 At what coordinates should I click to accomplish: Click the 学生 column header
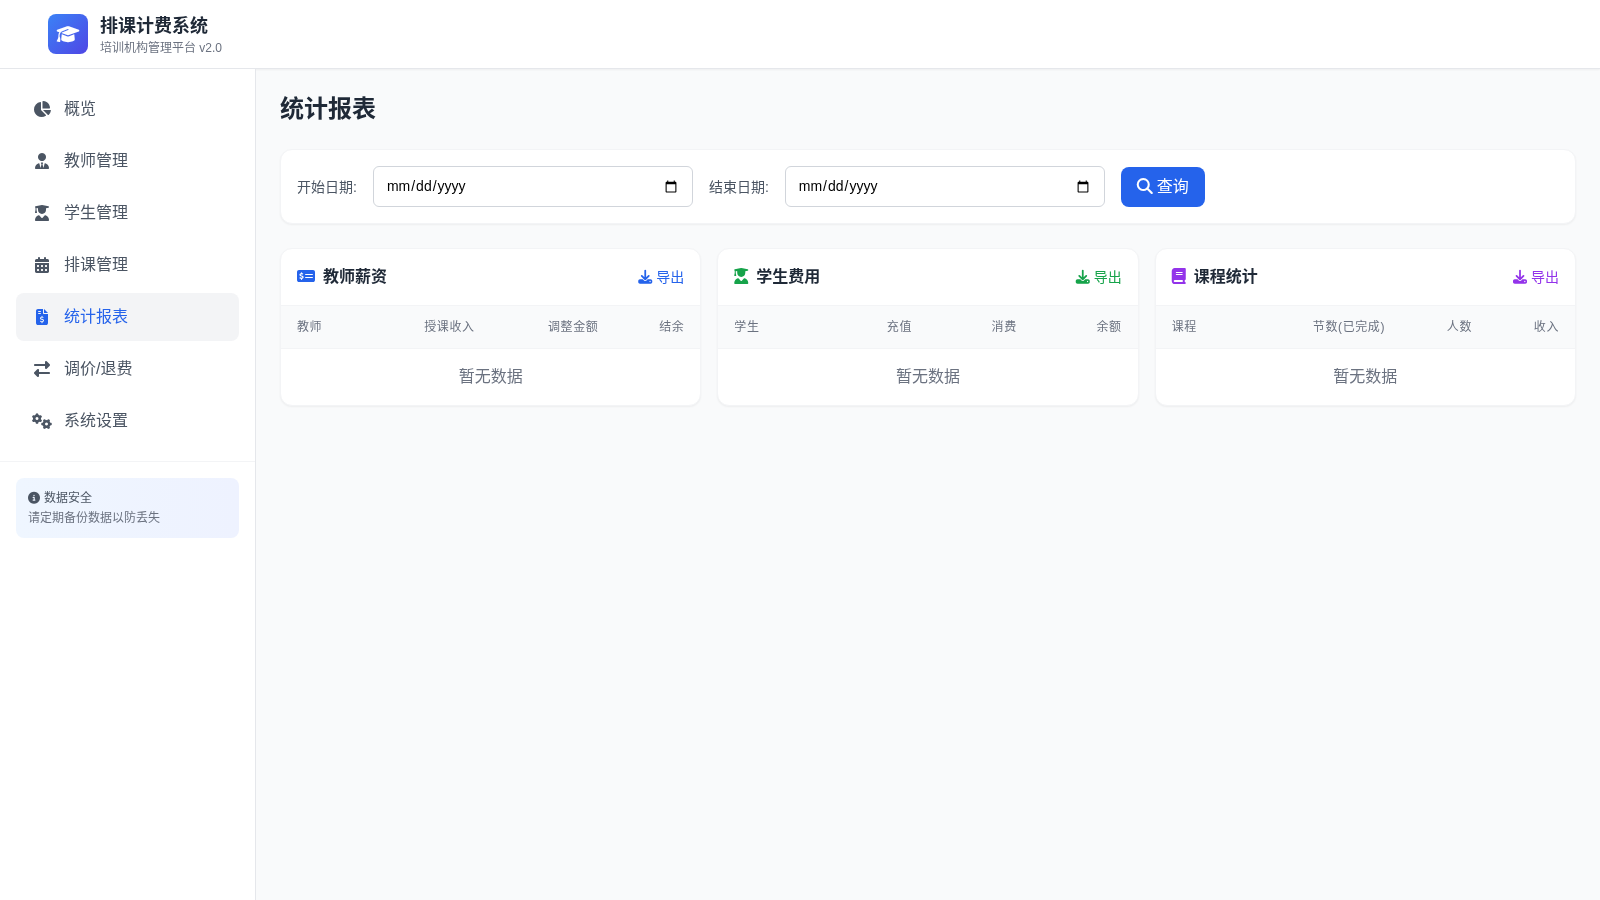click(x=746, y=327)
